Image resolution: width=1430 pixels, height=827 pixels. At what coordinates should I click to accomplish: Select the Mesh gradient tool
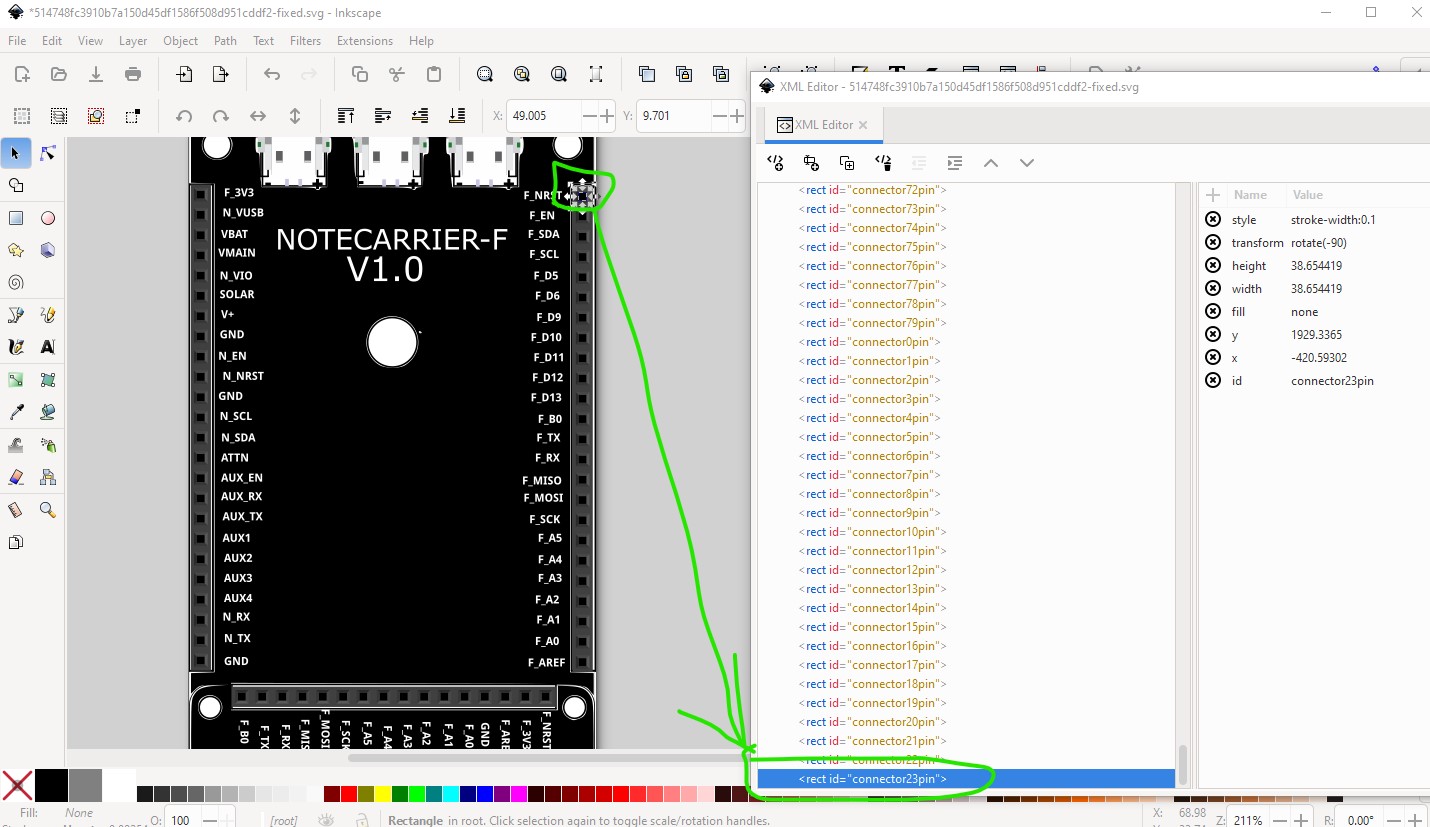click(x=47, y=380)
